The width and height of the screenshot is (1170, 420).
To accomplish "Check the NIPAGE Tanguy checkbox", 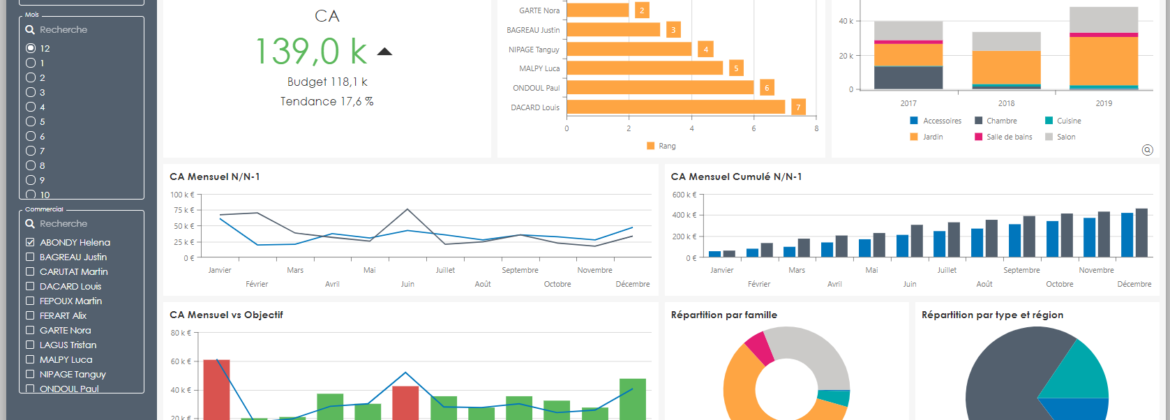I will click(30, 374).
